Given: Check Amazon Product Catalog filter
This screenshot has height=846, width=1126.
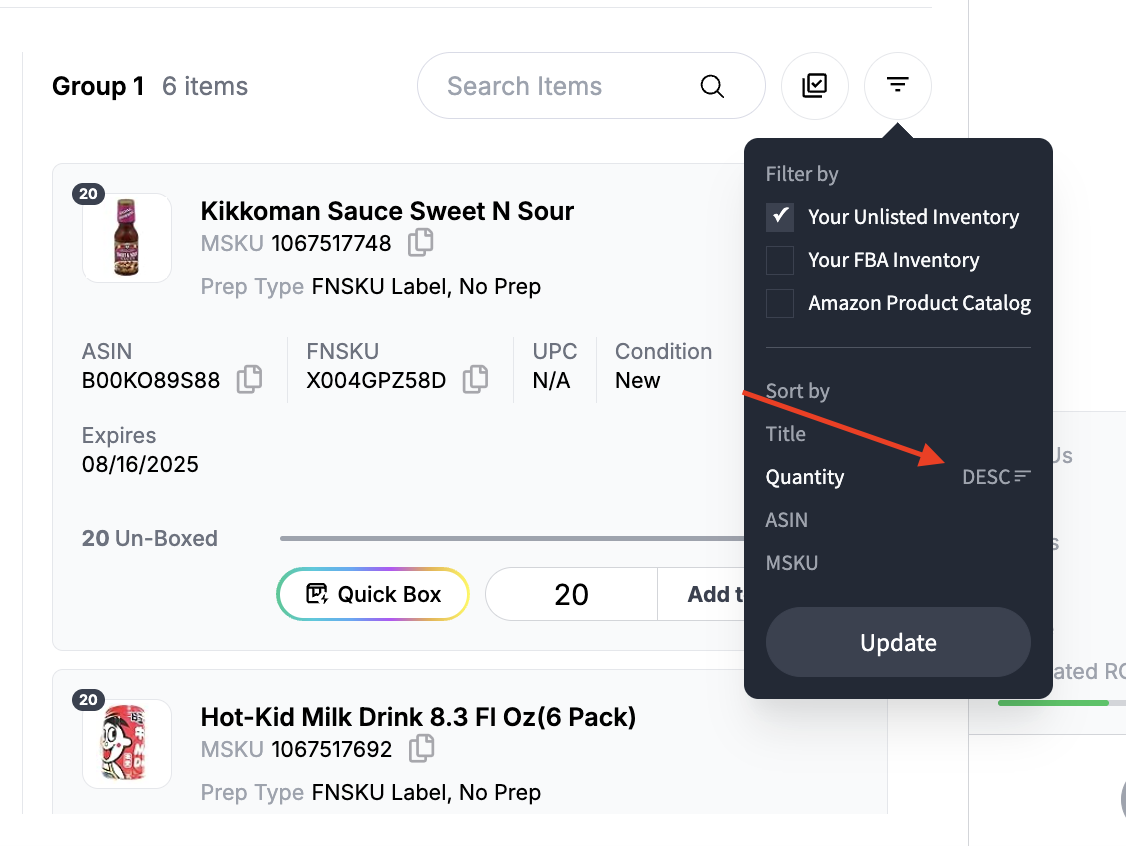Looking at the screenshot, I should pyautogui.click(x=780, y=303).
